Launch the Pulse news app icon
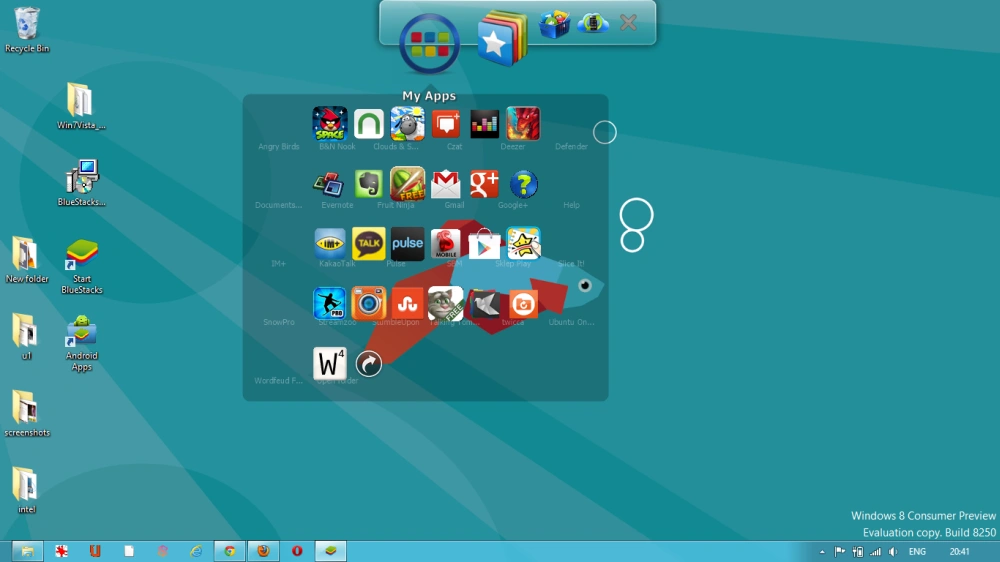Screen dimensions: 1000x562 pos(408,243)
